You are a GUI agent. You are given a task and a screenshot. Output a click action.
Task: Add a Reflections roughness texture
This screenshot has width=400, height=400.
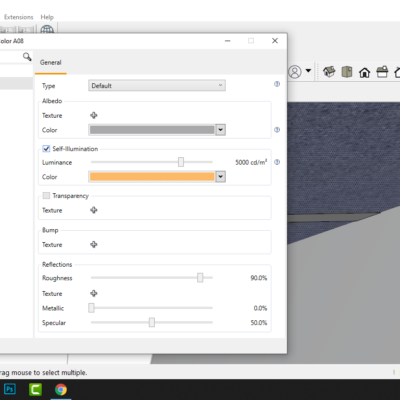(x=94, y=293)
